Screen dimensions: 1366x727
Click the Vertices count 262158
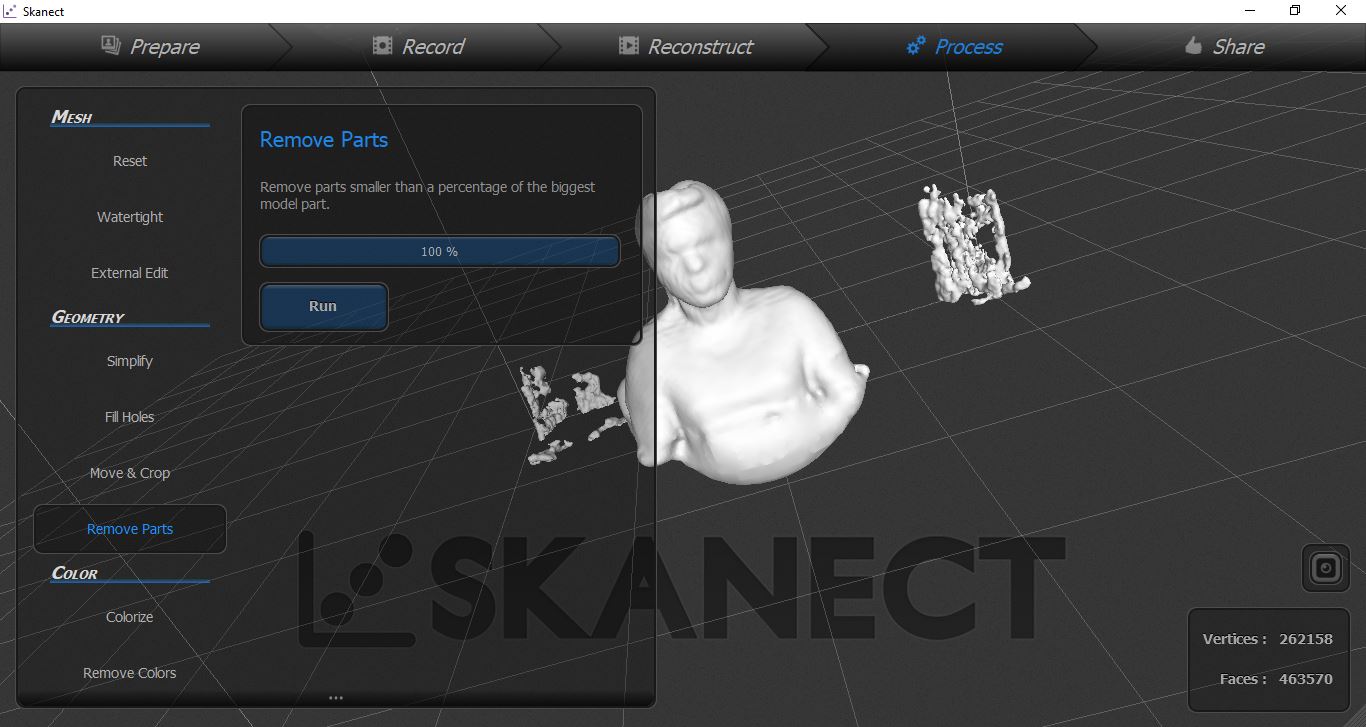coord(1306,639)
